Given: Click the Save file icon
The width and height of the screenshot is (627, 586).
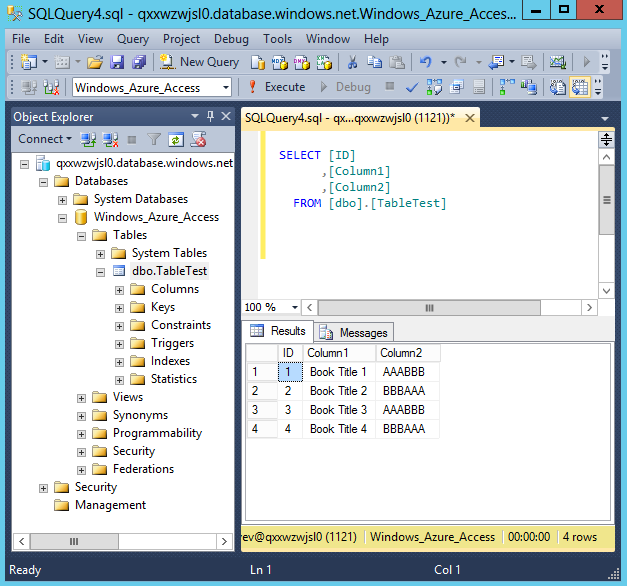Looking at the screenshot, I should tap(117, 62).
